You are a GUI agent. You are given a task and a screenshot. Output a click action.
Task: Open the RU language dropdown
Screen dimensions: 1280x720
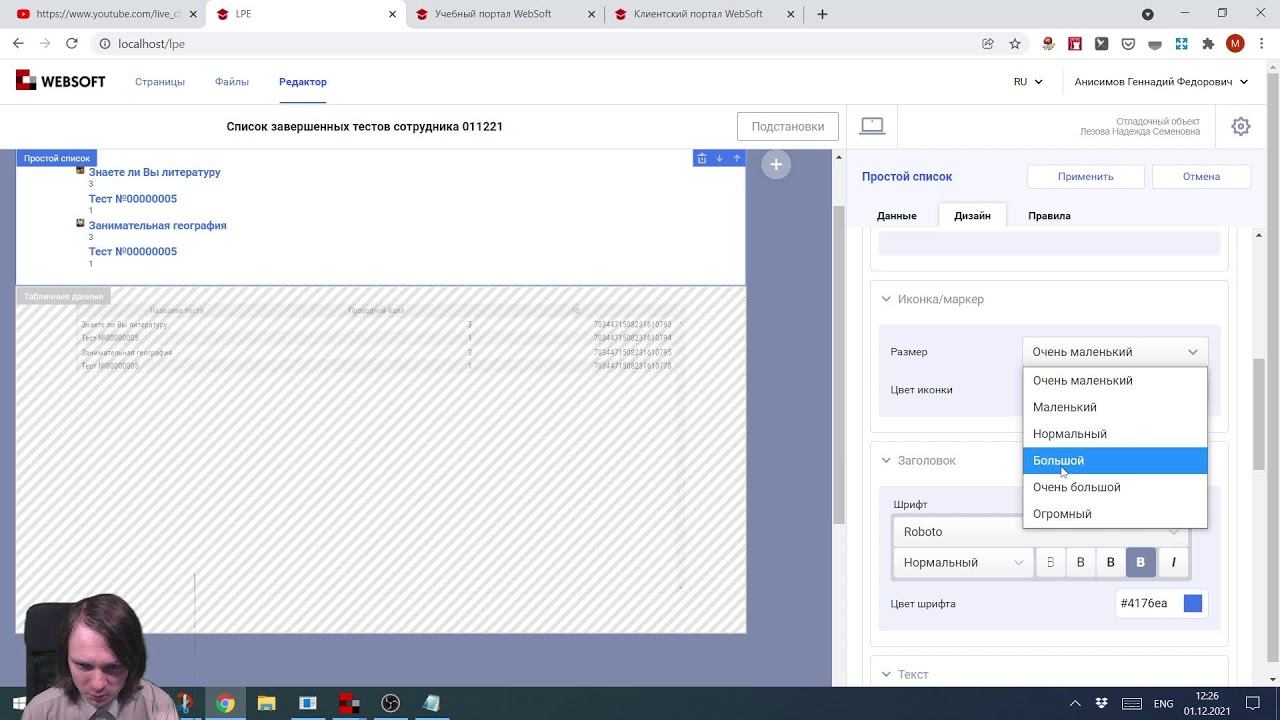tap(1028, 82)
